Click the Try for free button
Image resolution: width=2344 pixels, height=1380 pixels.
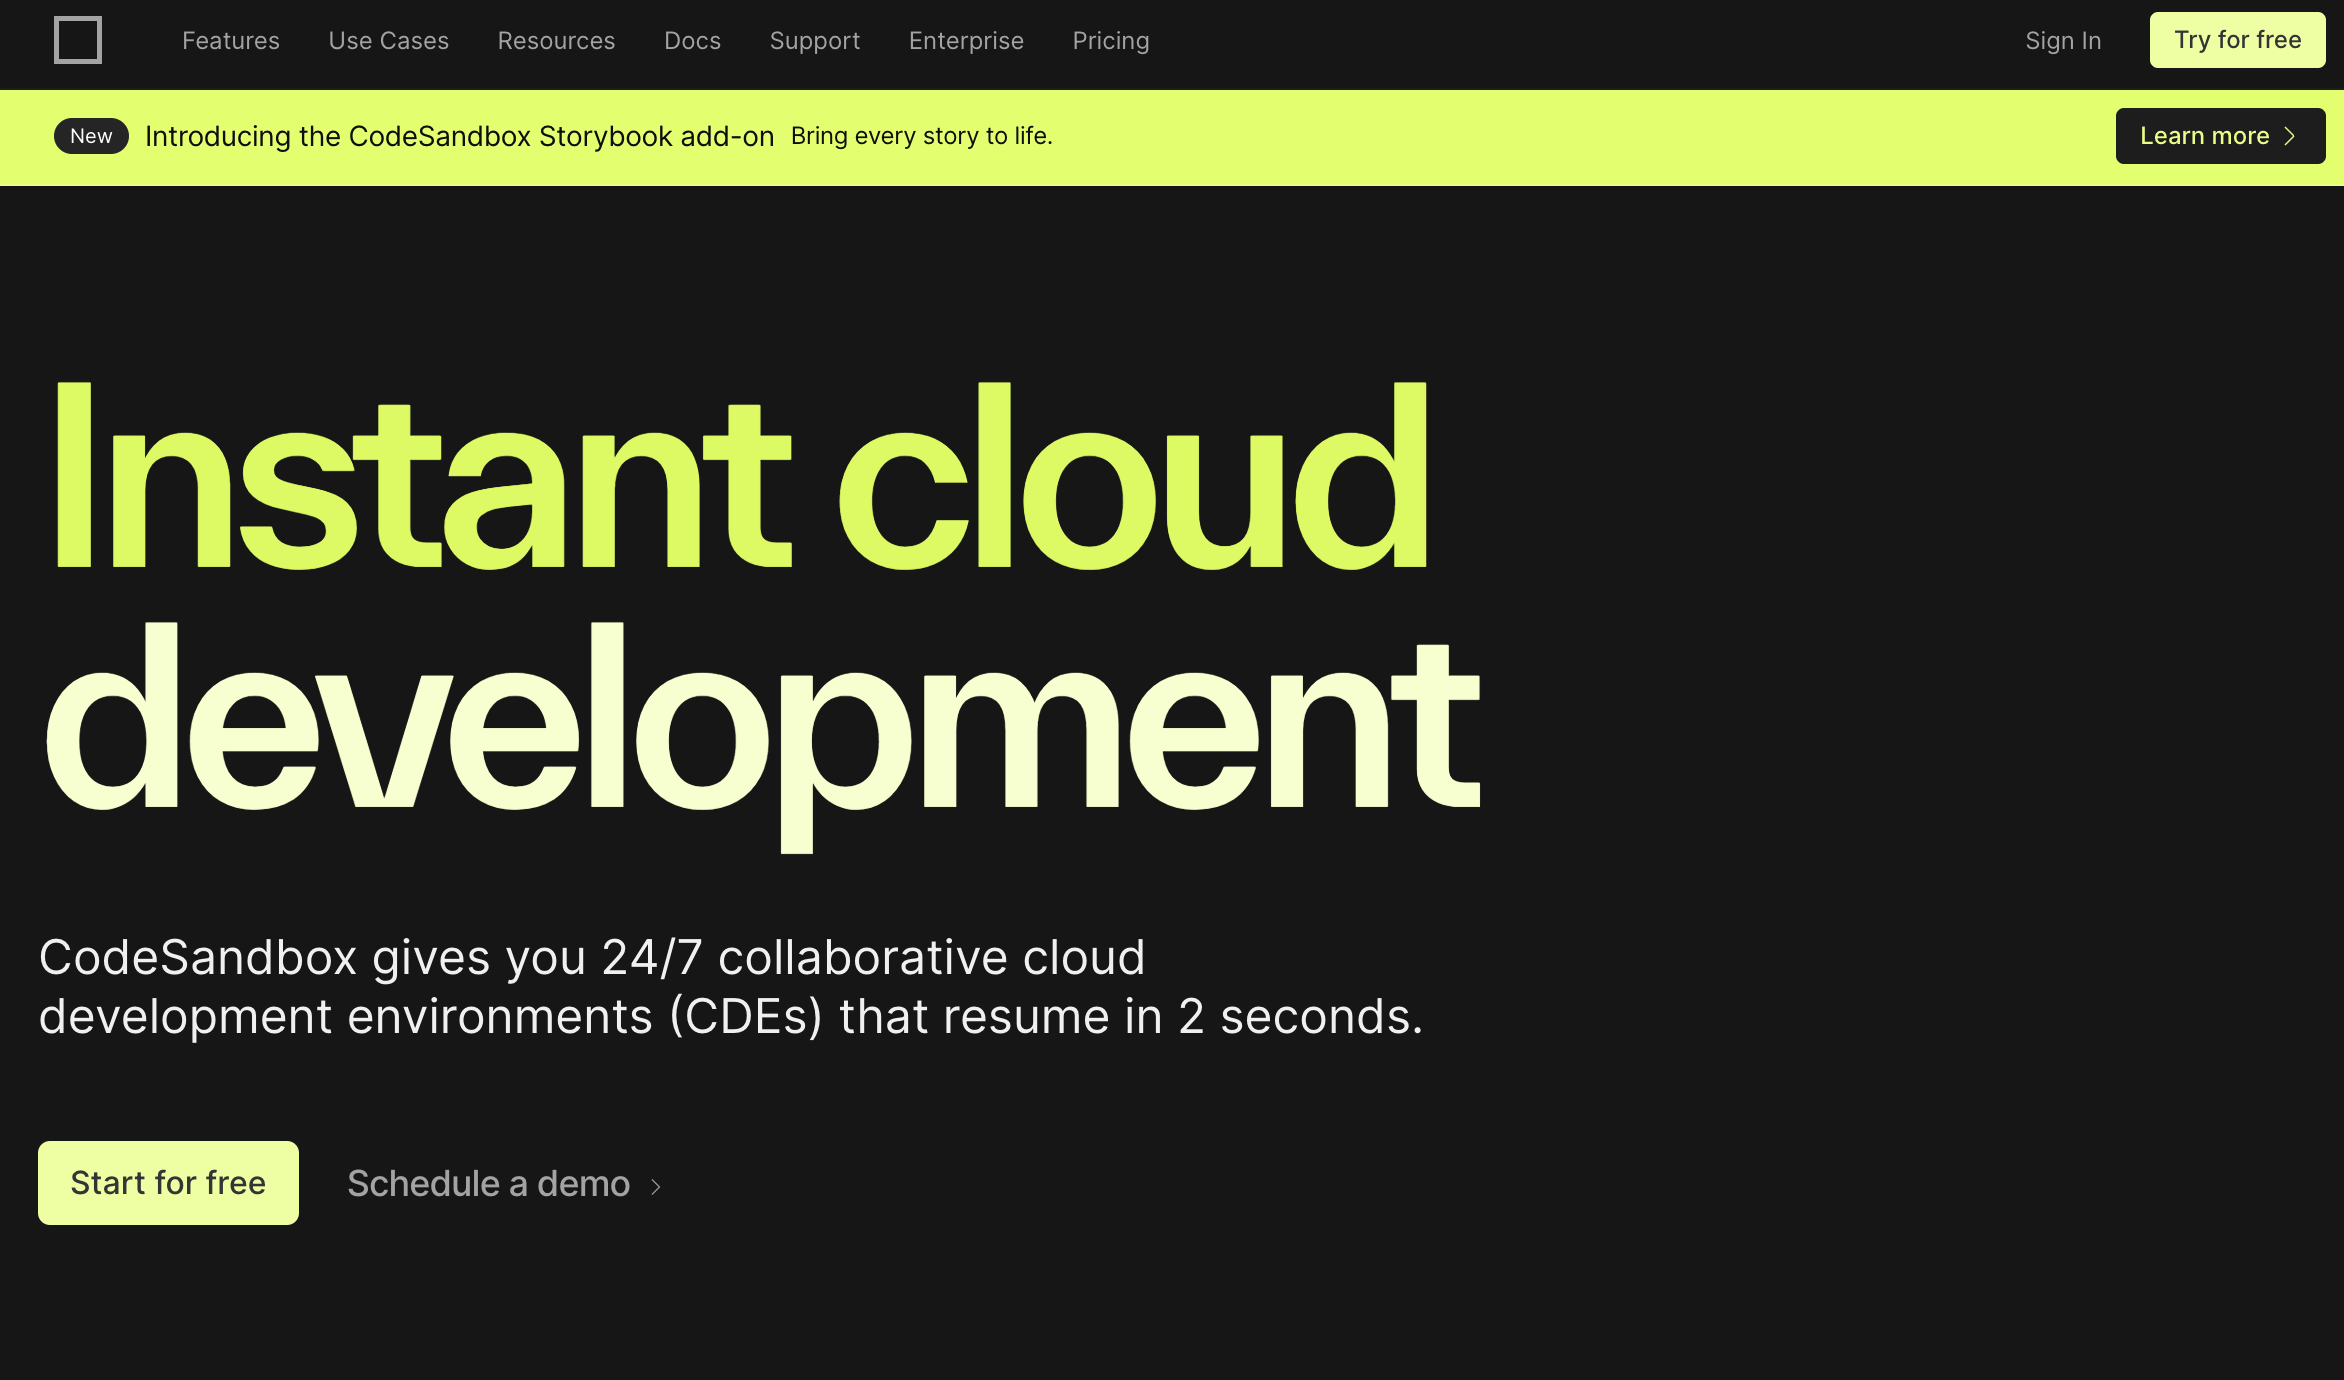coord(2237,40)
